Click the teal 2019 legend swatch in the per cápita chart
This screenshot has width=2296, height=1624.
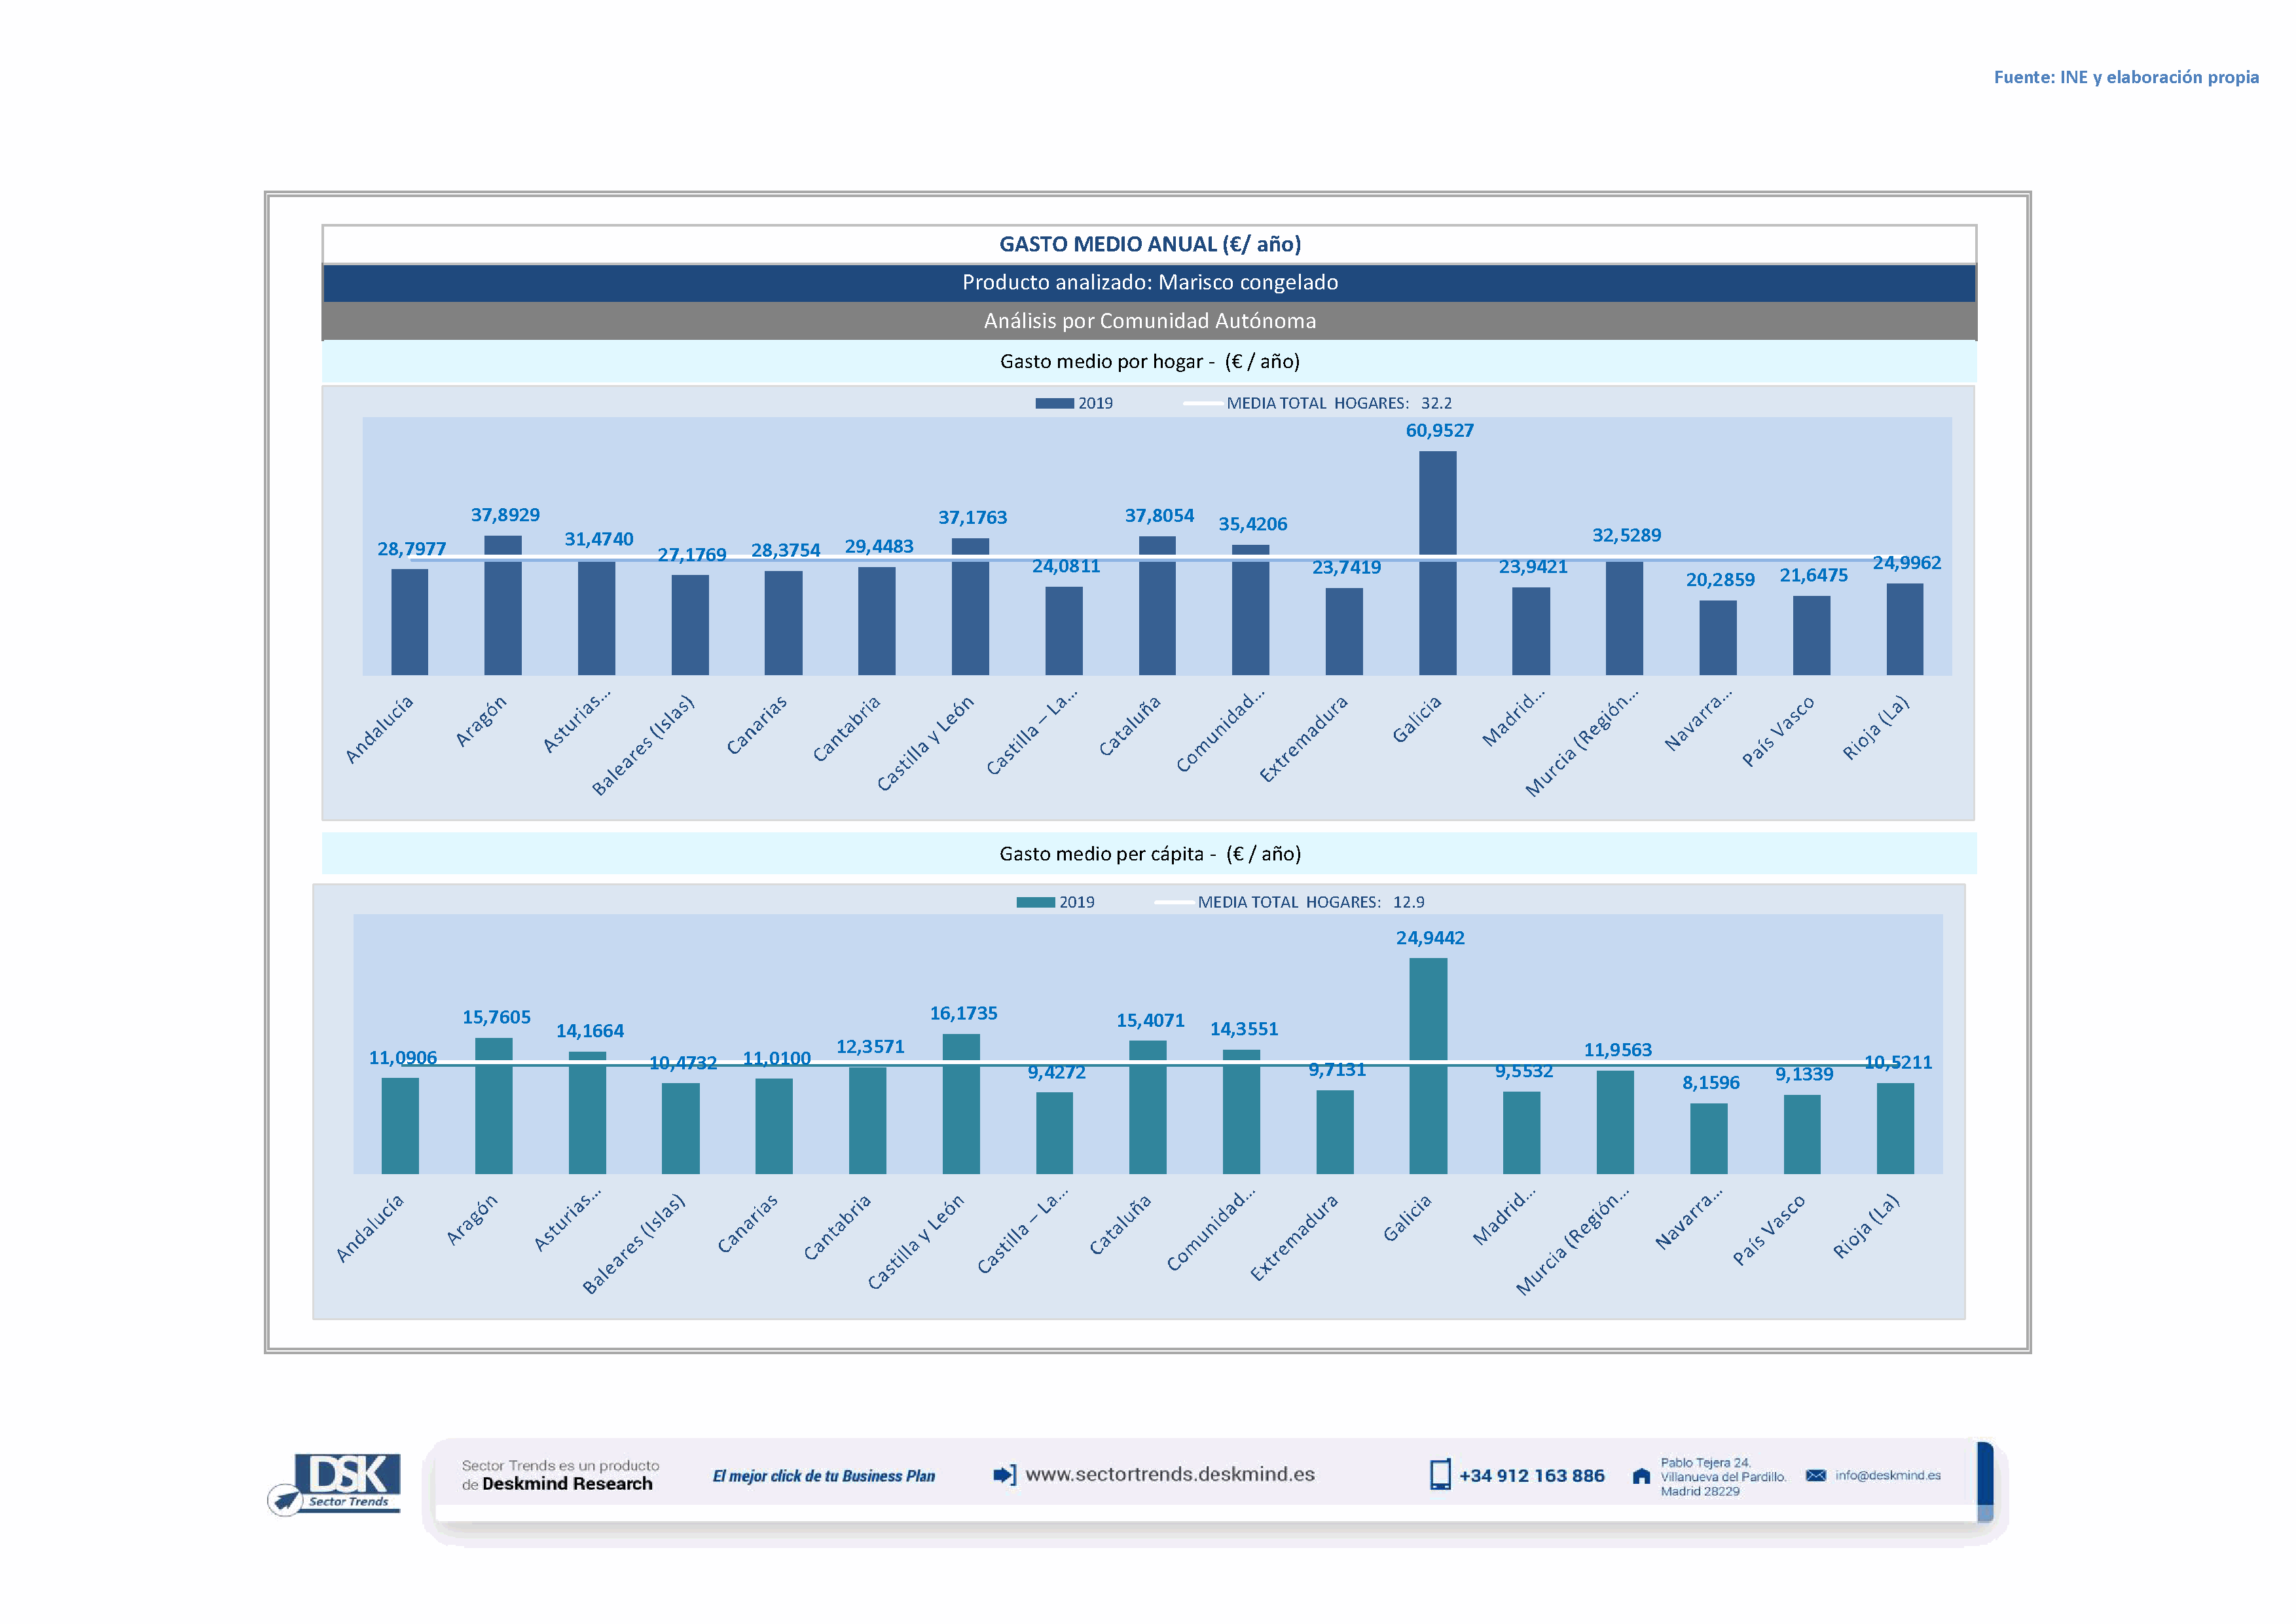pos(1035,902)
